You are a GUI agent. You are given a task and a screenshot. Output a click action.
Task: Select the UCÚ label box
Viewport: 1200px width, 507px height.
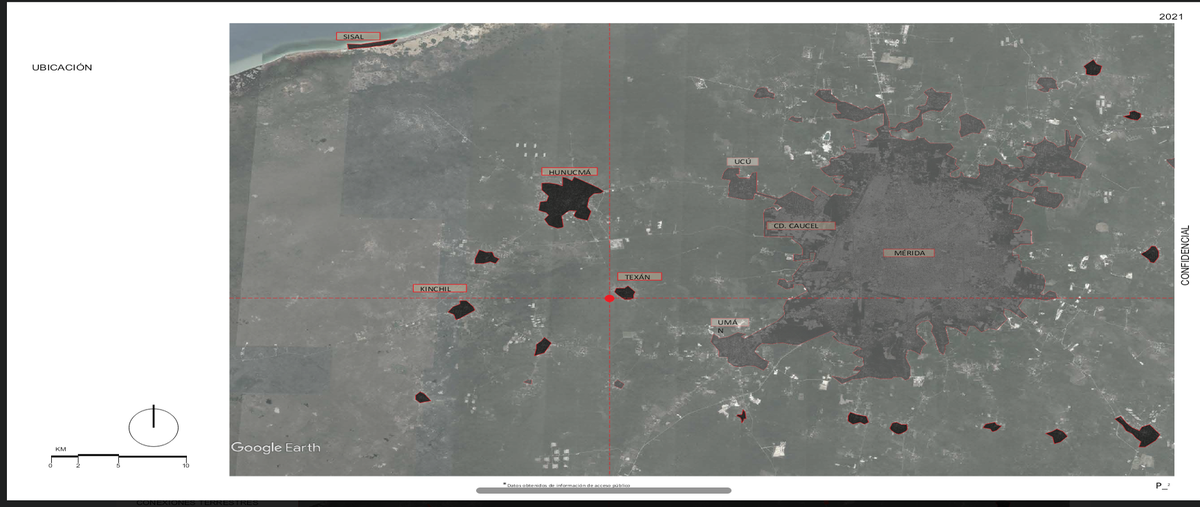[741, 161]
